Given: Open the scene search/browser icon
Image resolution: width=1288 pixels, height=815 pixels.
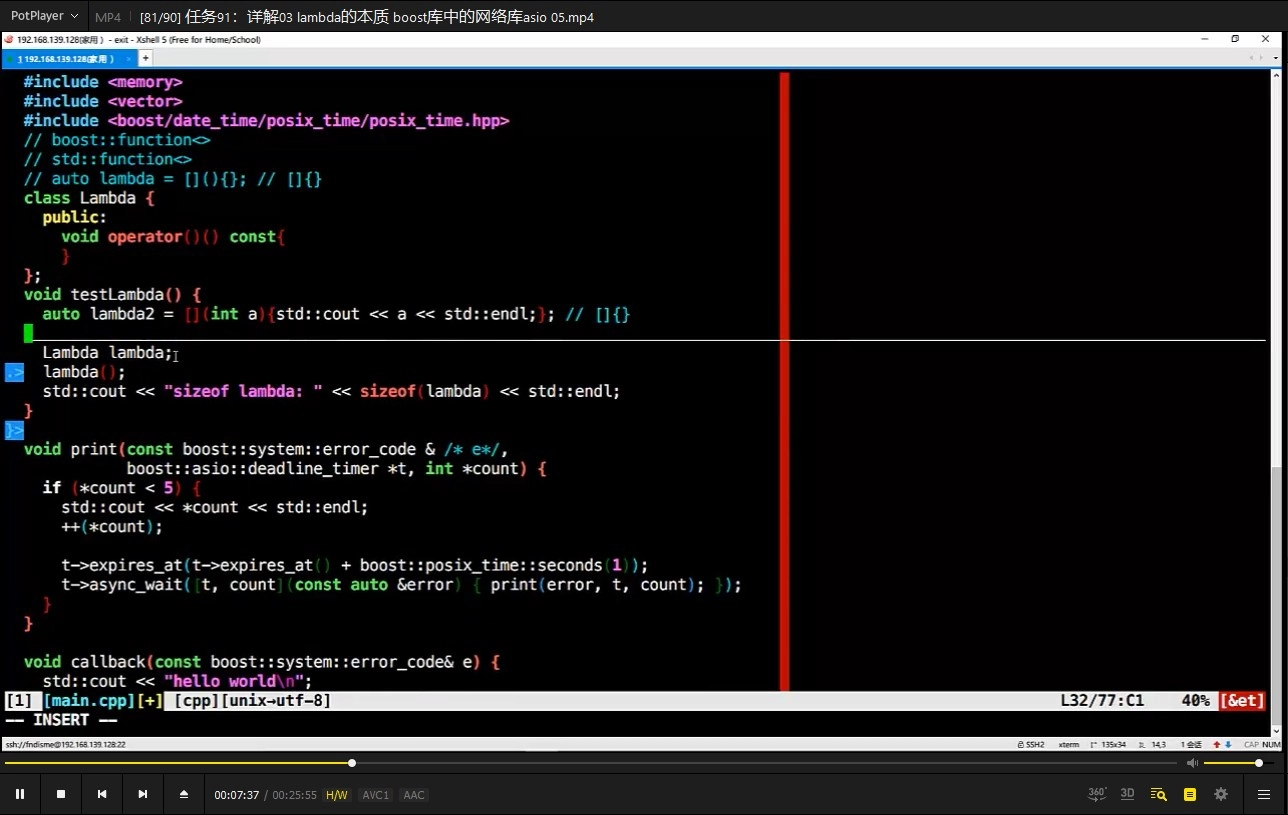Looking at the screenshot, I should coord(1159,794).
